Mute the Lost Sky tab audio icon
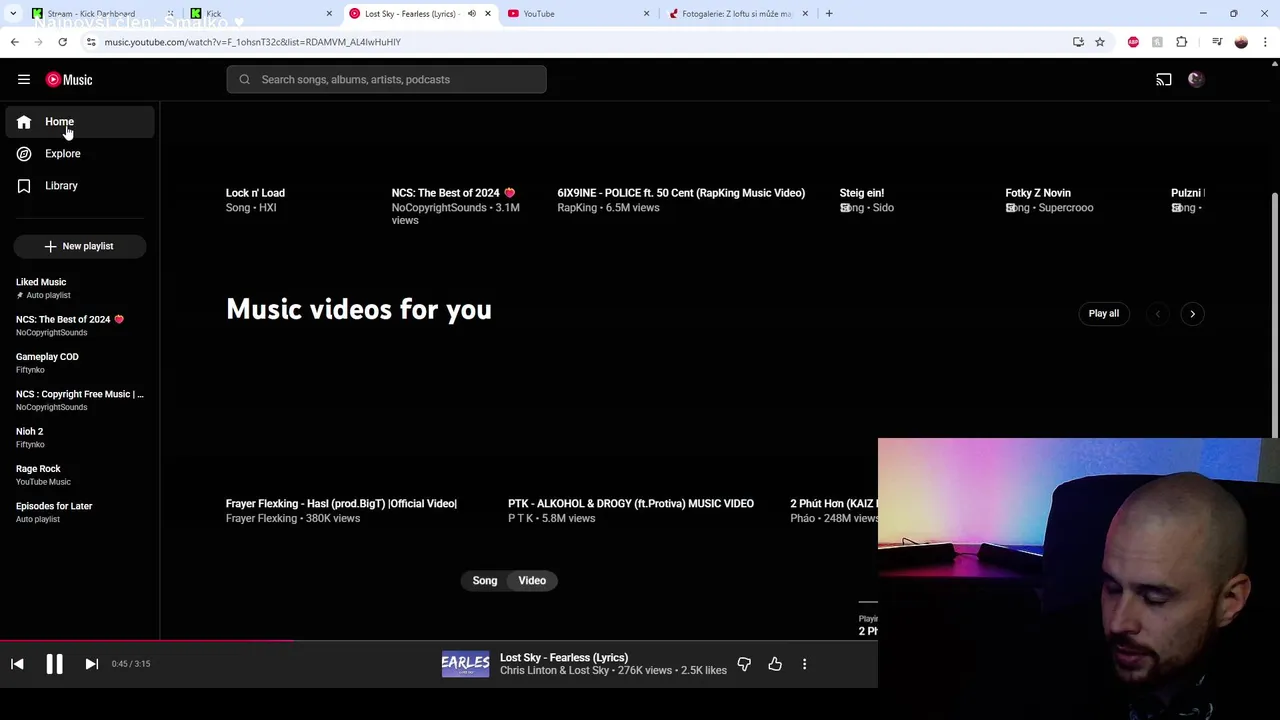 472,14
